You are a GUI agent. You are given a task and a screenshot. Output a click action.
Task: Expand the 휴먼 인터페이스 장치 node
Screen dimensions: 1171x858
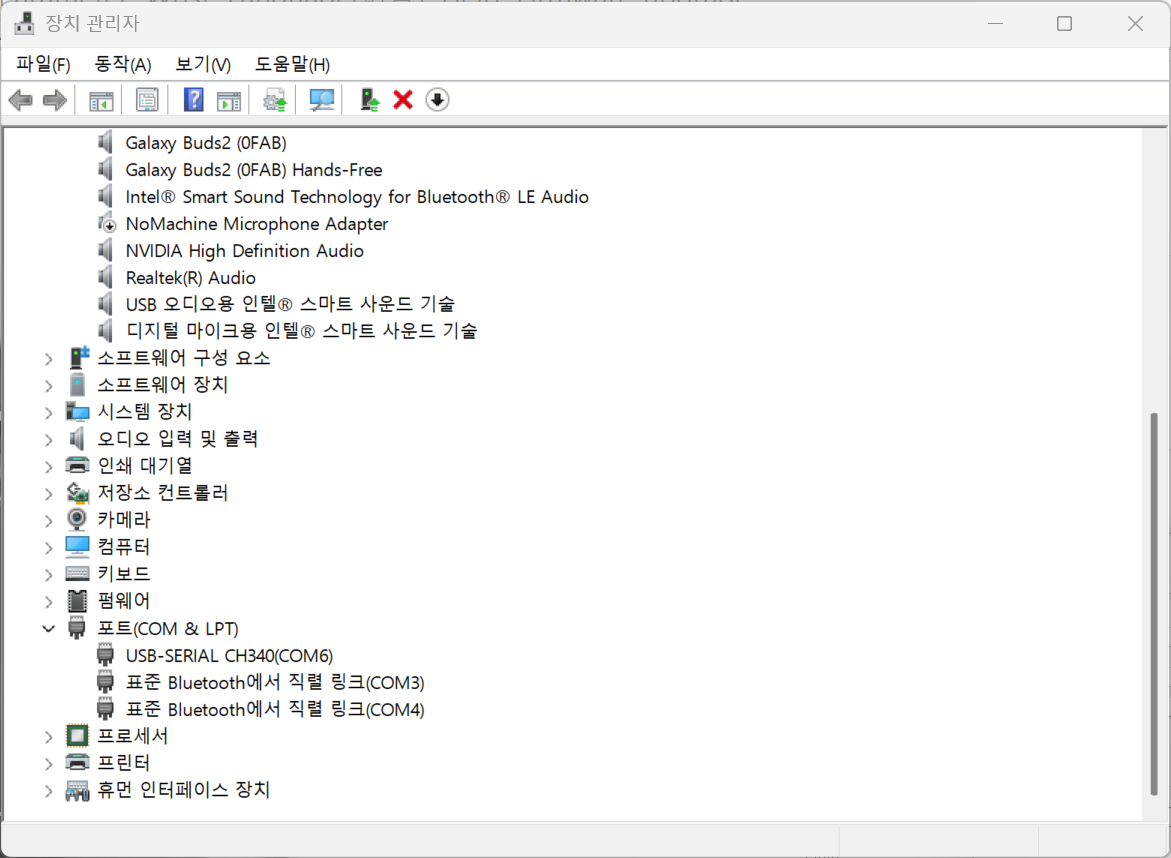[x=48, y=791]
